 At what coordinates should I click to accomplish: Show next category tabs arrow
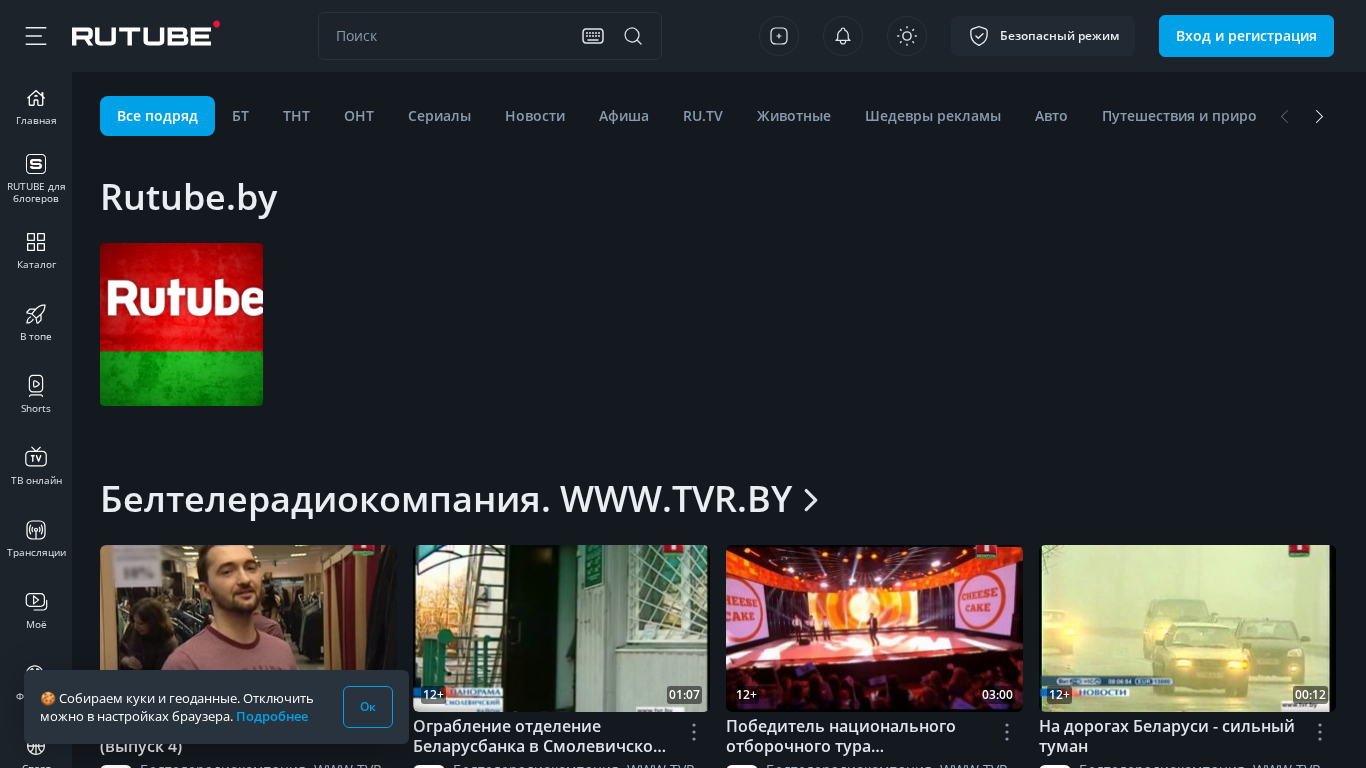point(1319,116)
